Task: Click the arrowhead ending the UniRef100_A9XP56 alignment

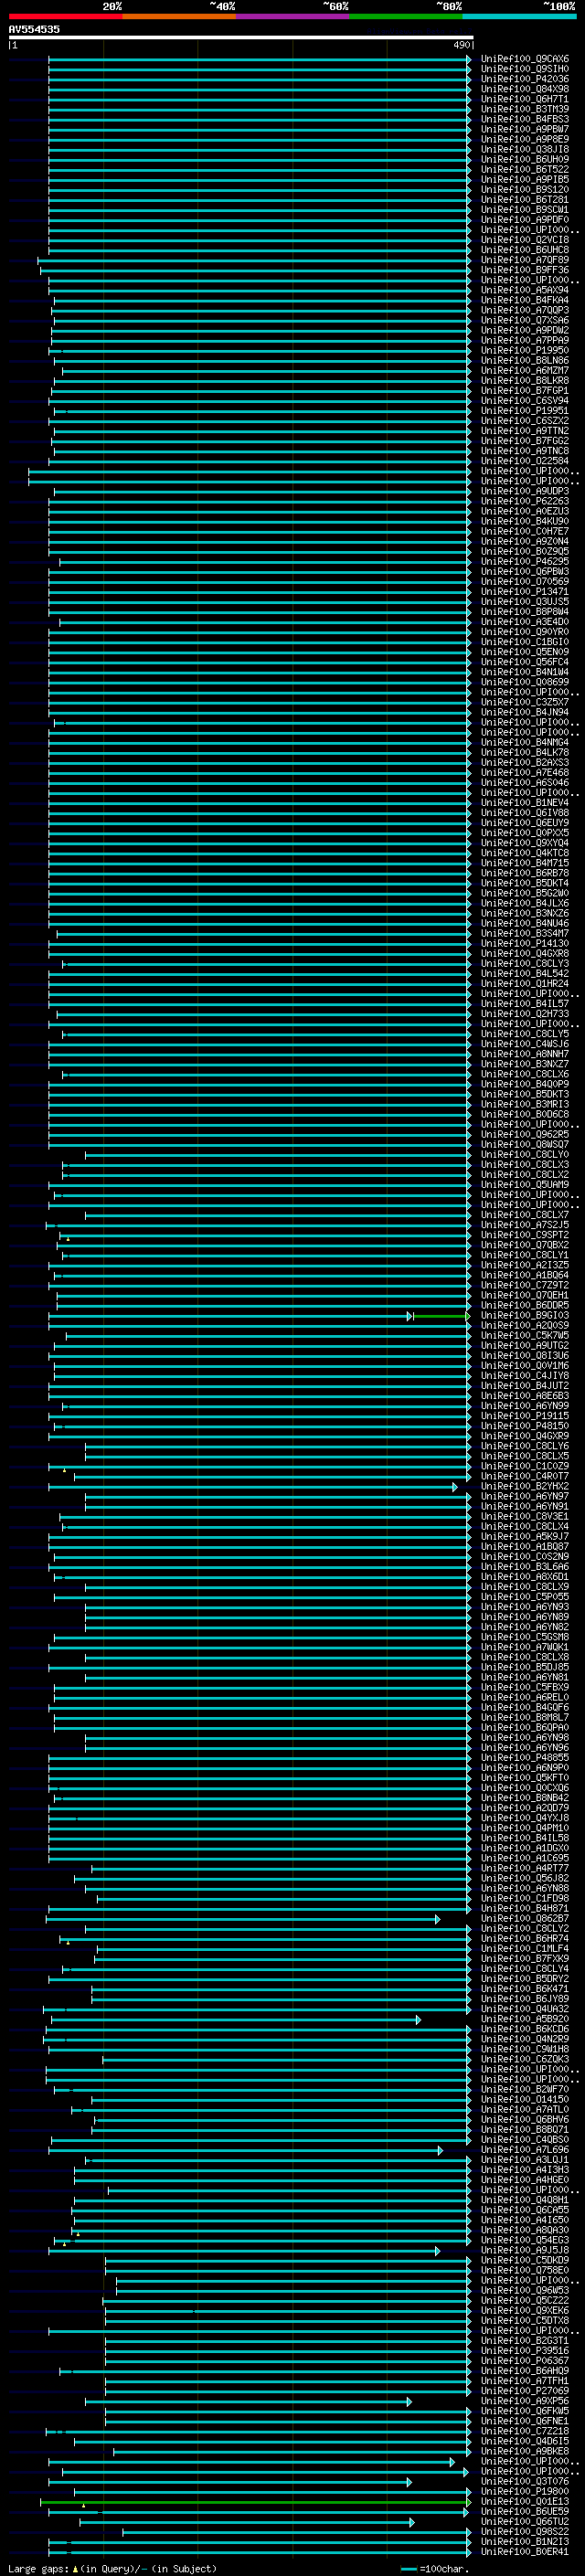Action: point(409,2402)
